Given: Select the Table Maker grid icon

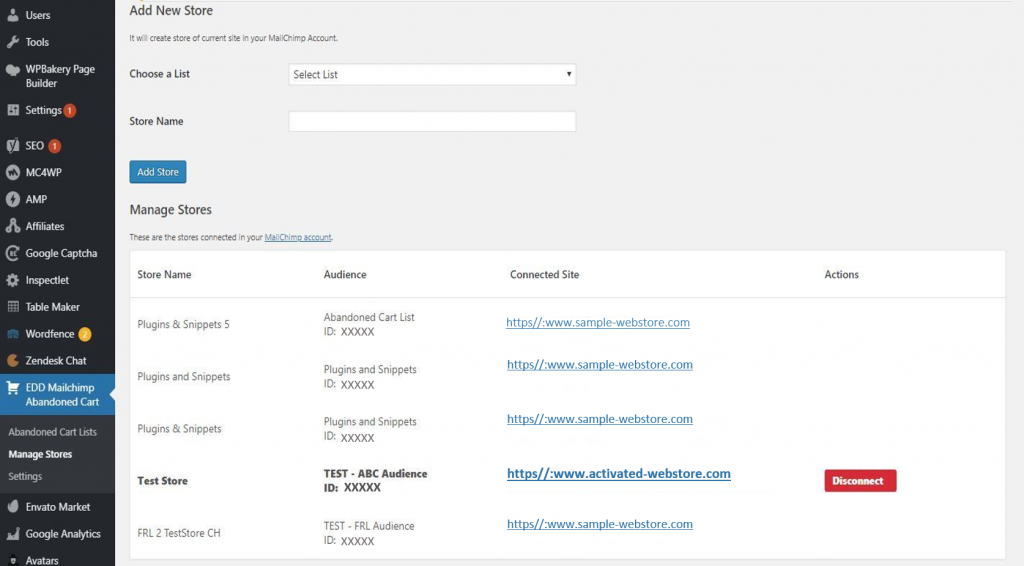Looking at the screenshot, I should [13, 307].
